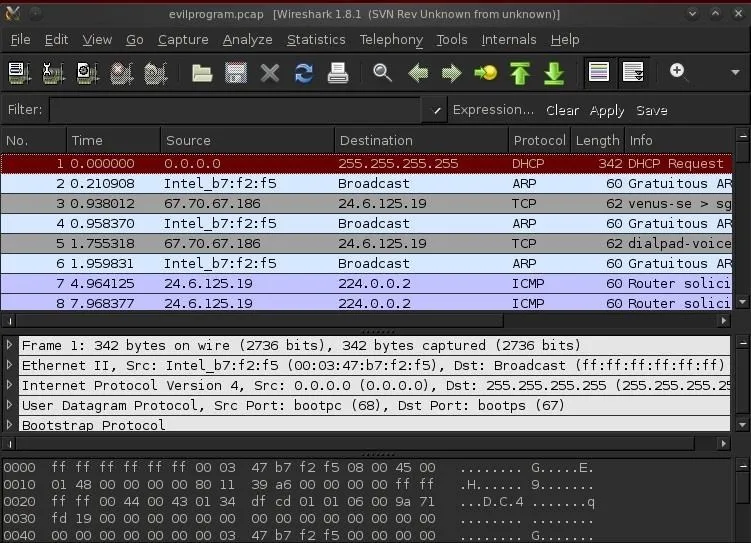Image resolution: width=751 pixels, height=543 pixels.
Task: Reload the capture file icon
Action: point(304,73)
